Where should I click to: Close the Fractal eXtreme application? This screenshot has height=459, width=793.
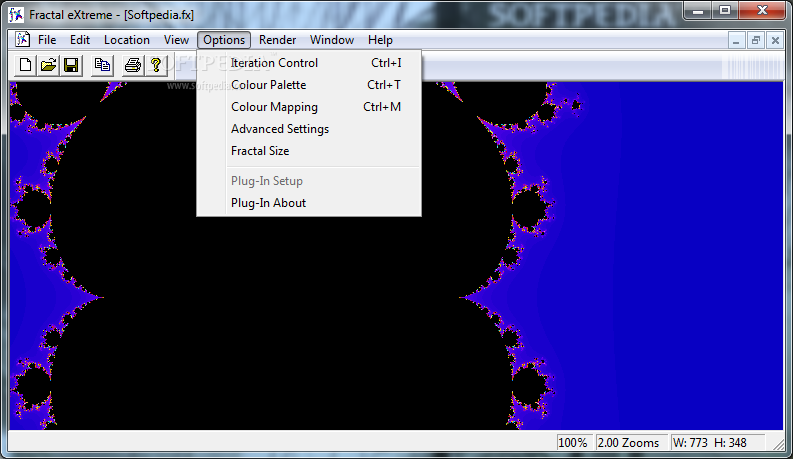(x=763, y=11)
